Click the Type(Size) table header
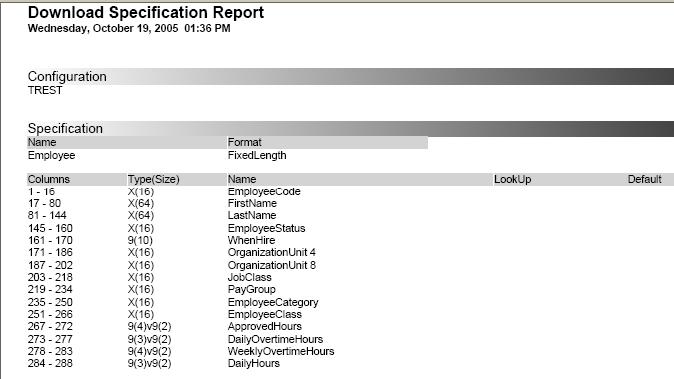 [153, 179]
